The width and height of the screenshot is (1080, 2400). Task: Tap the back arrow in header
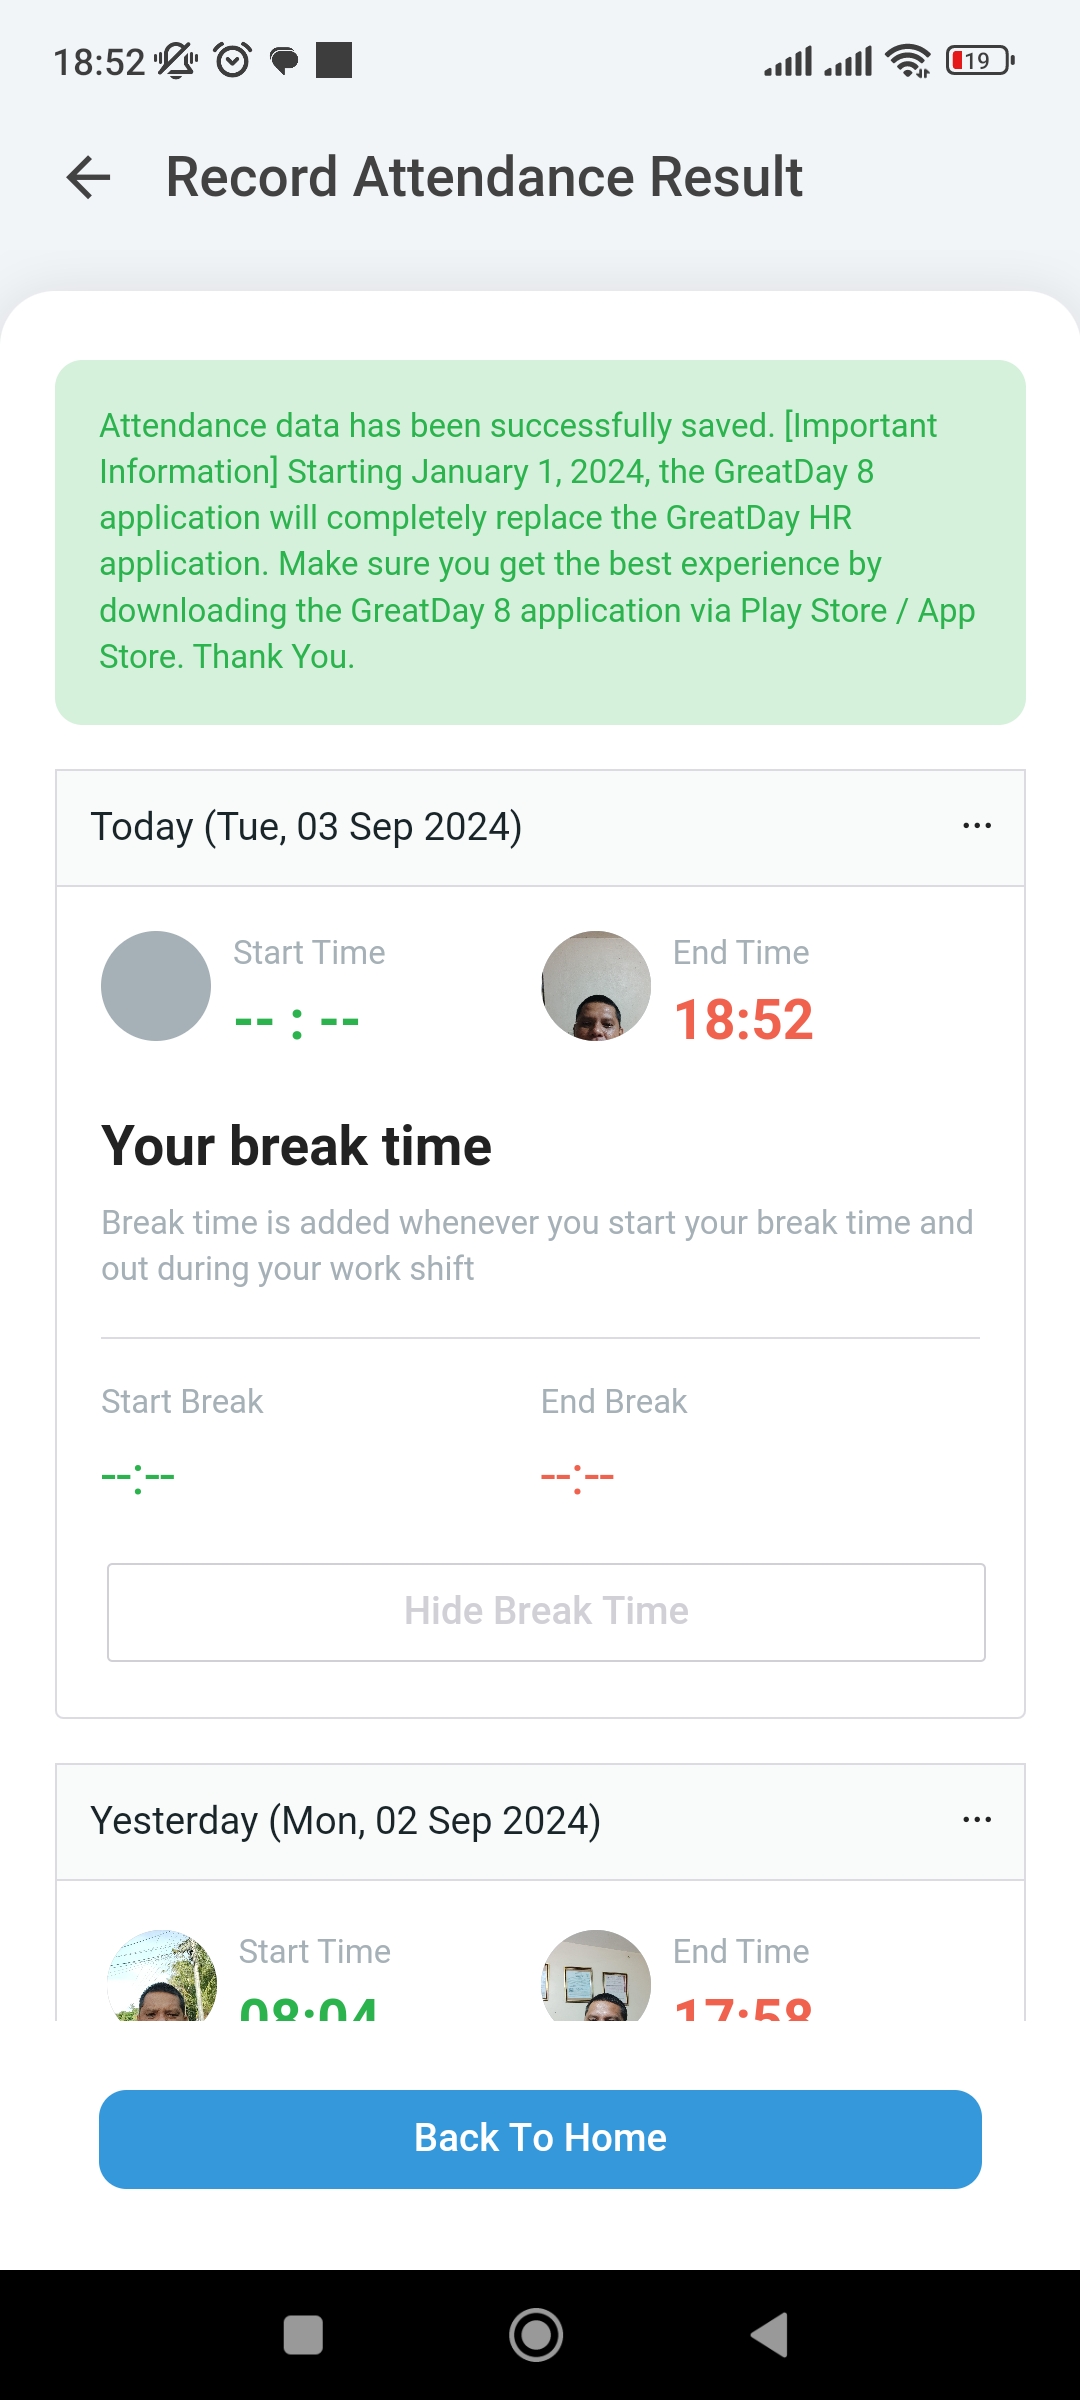click(88, 178)
